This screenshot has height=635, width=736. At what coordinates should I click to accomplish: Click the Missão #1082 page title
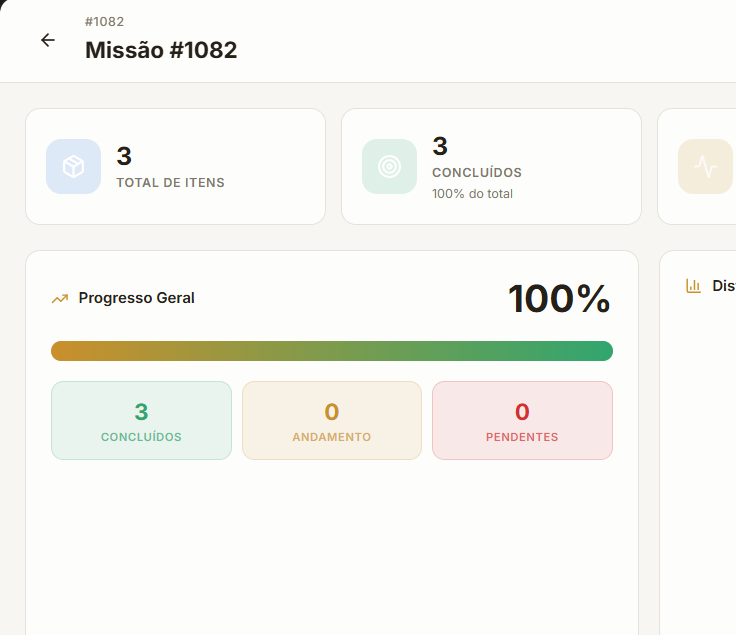(161, 50)
